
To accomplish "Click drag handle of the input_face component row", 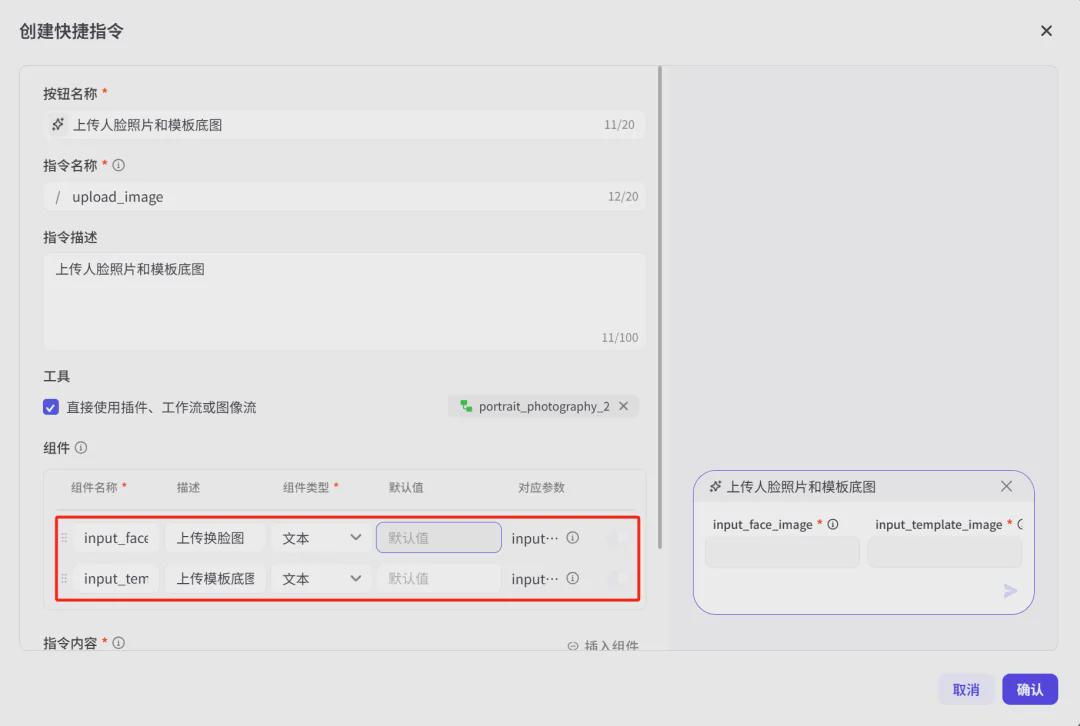I will pyautogui.click(x=64, y=537).
